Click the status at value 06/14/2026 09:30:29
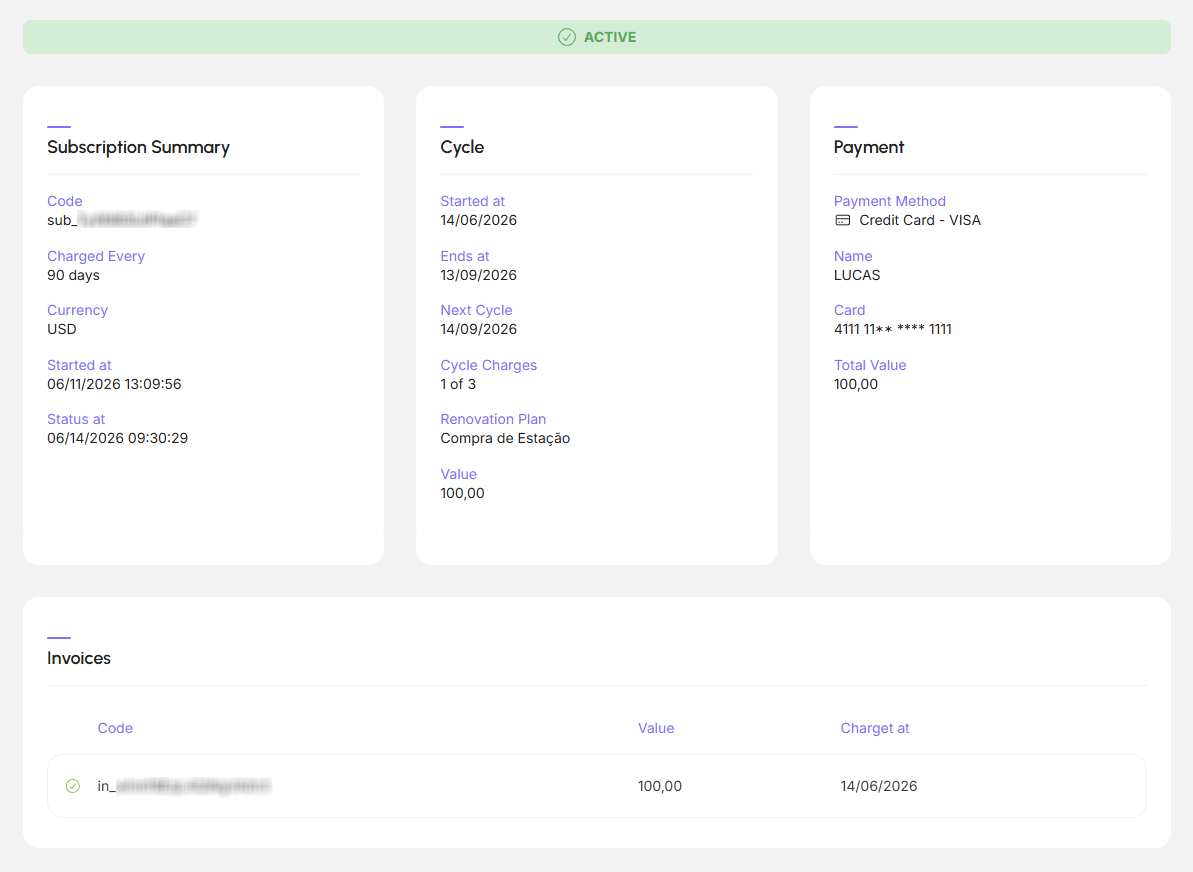Screen dimensions: 1193x872 (117, 438)
